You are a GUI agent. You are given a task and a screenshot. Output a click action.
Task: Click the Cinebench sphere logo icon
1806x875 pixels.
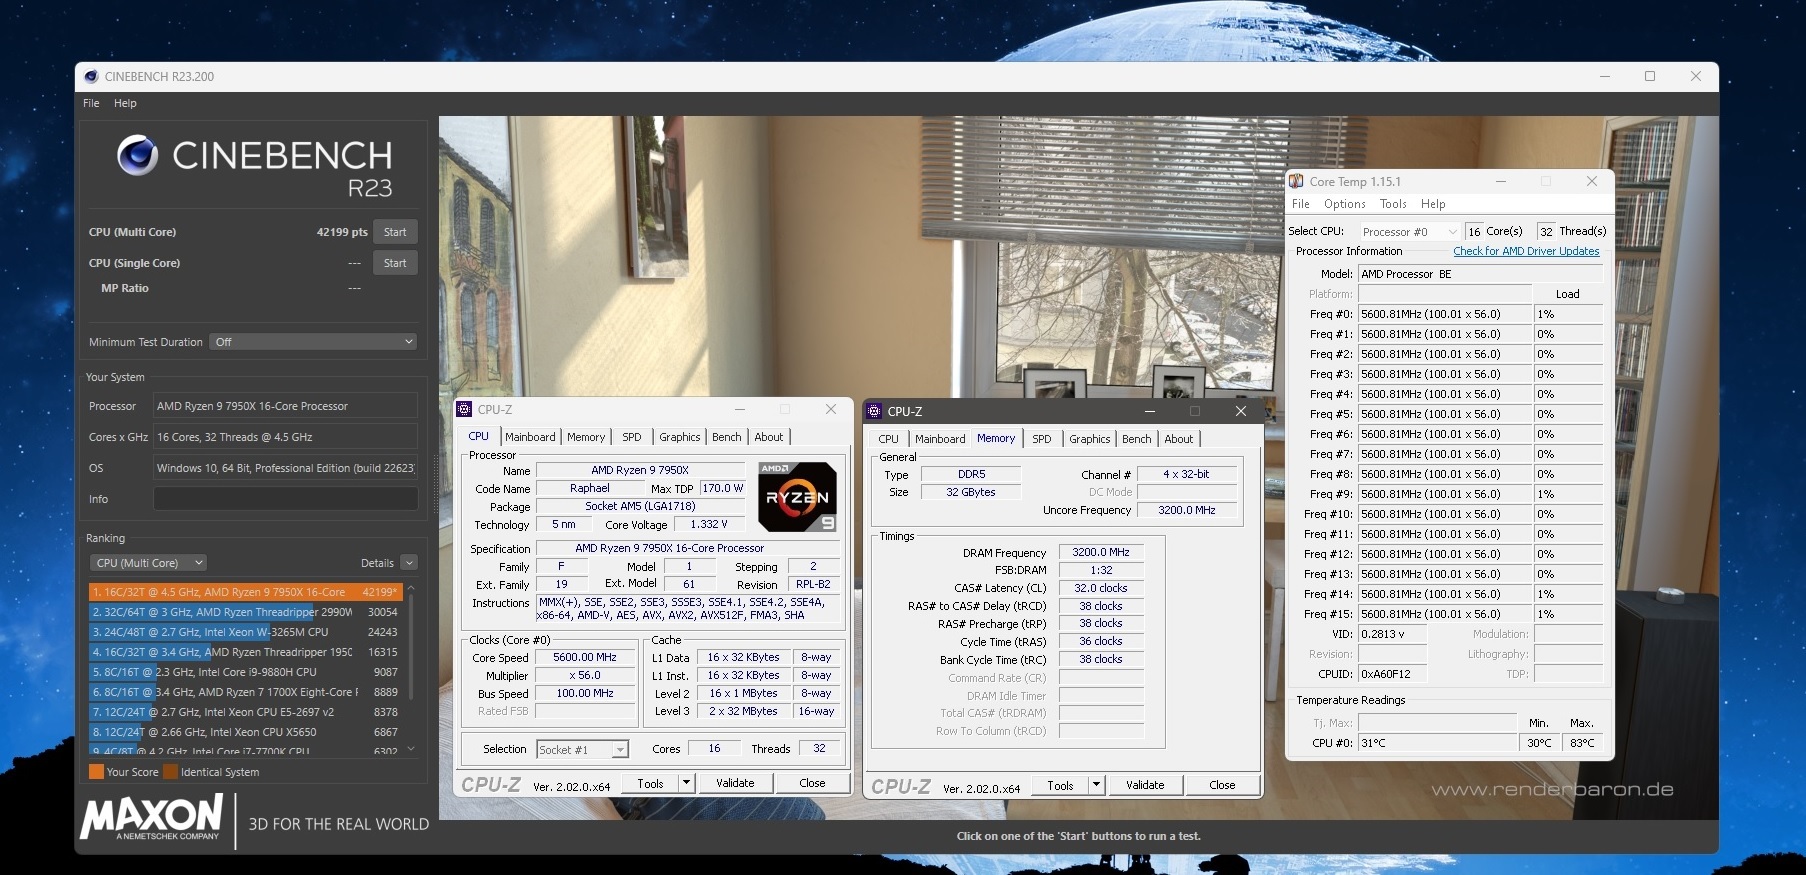point(137,156)
